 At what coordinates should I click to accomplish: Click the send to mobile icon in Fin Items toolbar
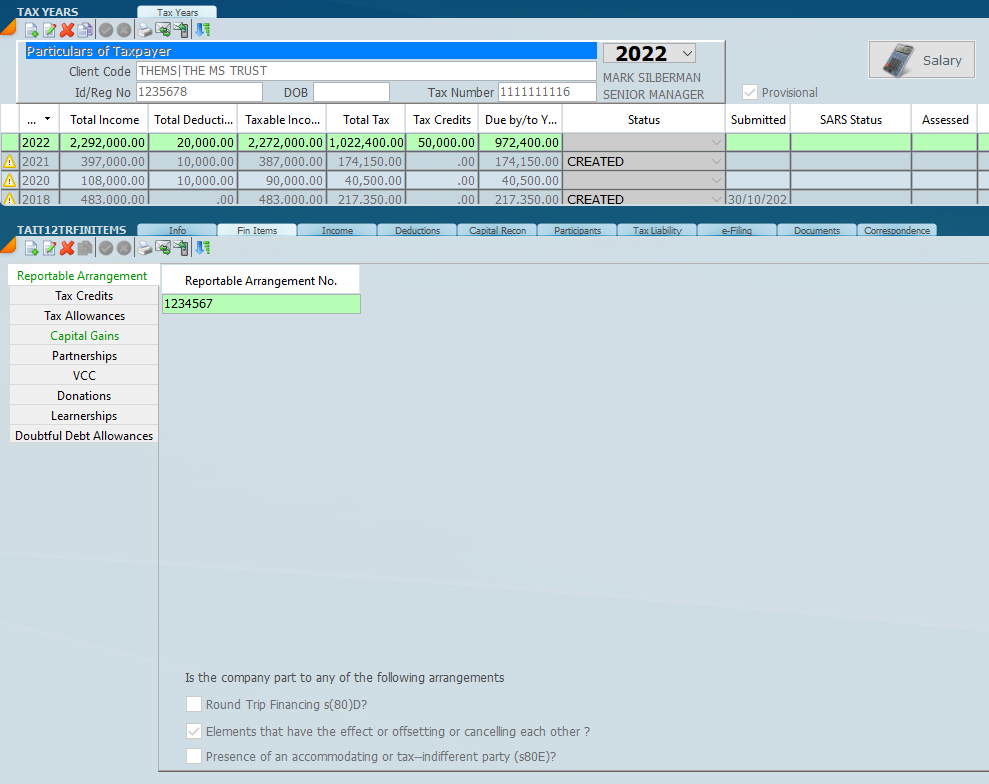[x=180, y=248]
